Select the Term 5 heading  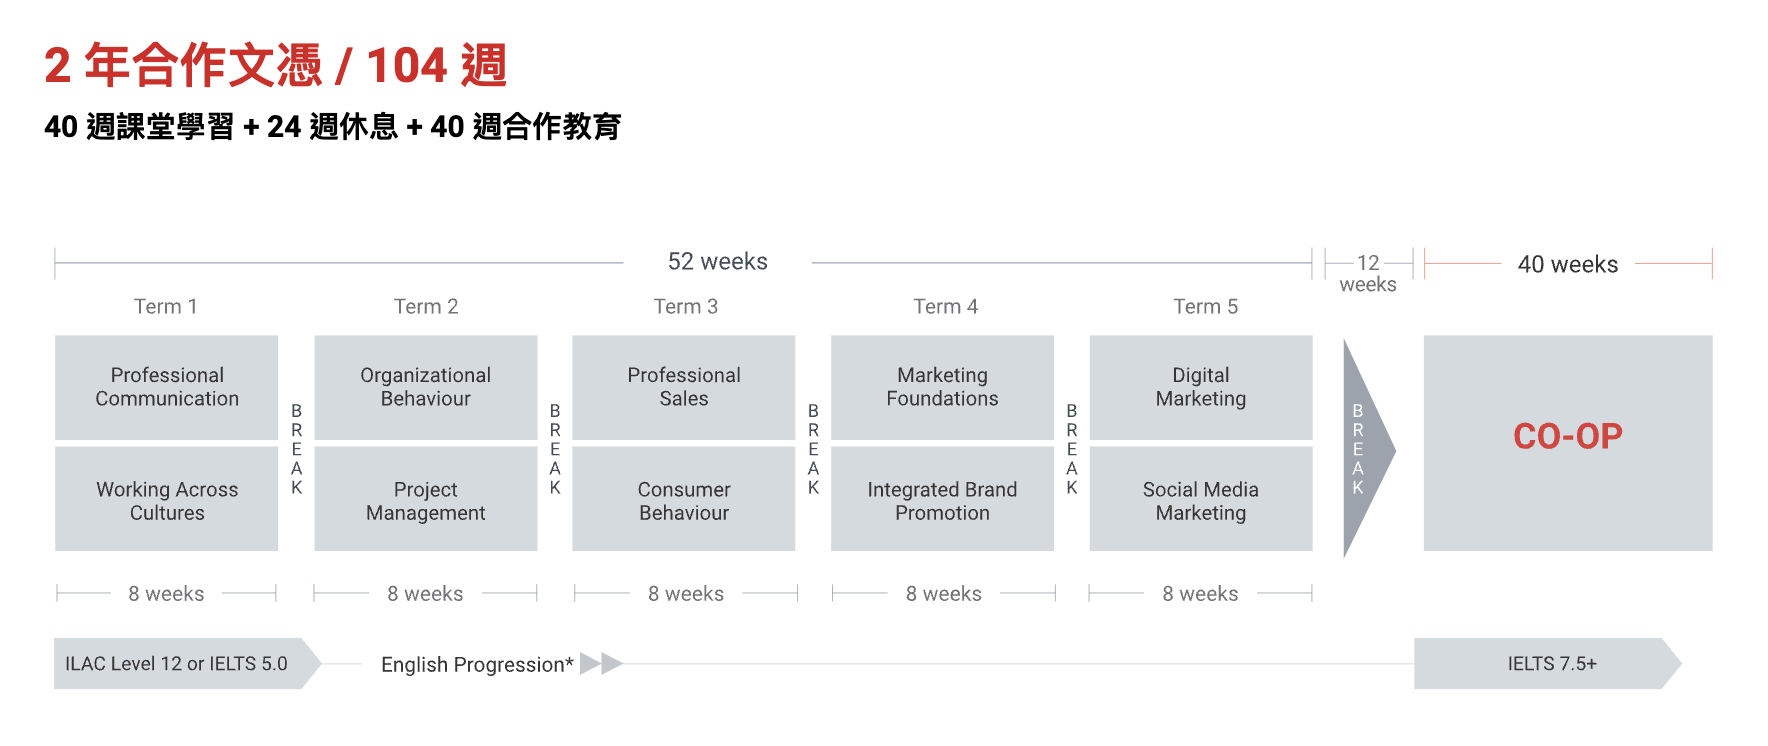(1205, 307)
